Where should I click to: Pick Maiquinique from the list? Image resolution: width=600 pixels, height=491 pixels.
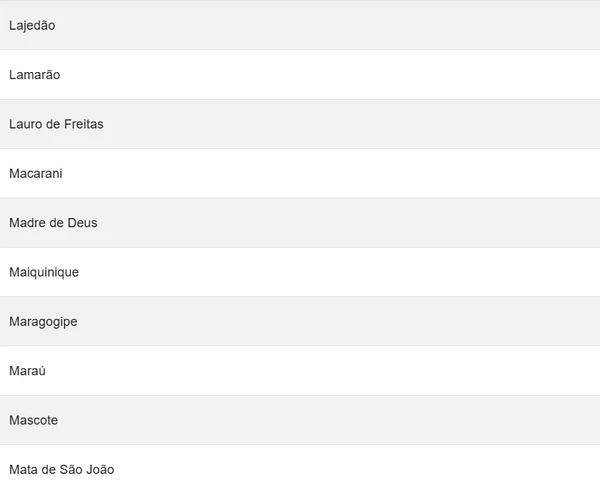tap(300, 272)
